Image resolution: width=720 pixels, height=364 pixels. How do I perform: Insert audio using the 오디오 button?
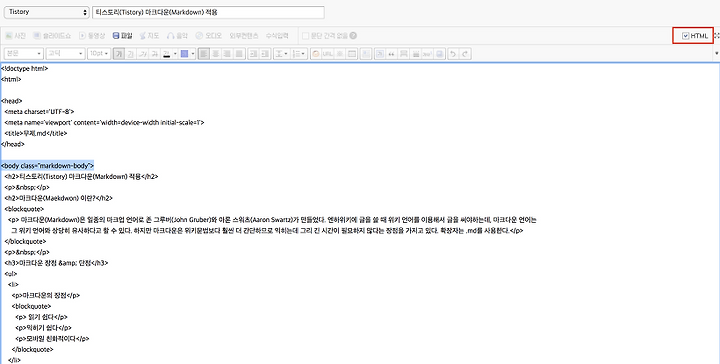point(208,36)
